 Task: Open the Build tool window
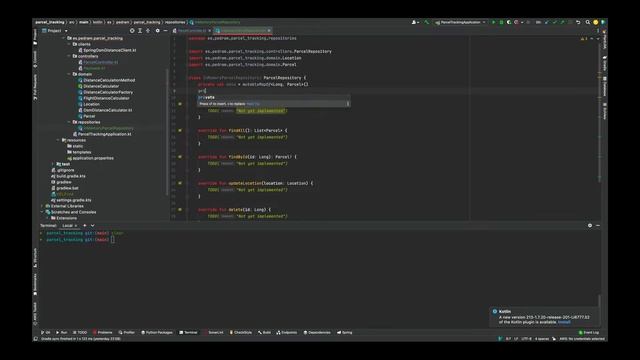(x=264, y=333)
